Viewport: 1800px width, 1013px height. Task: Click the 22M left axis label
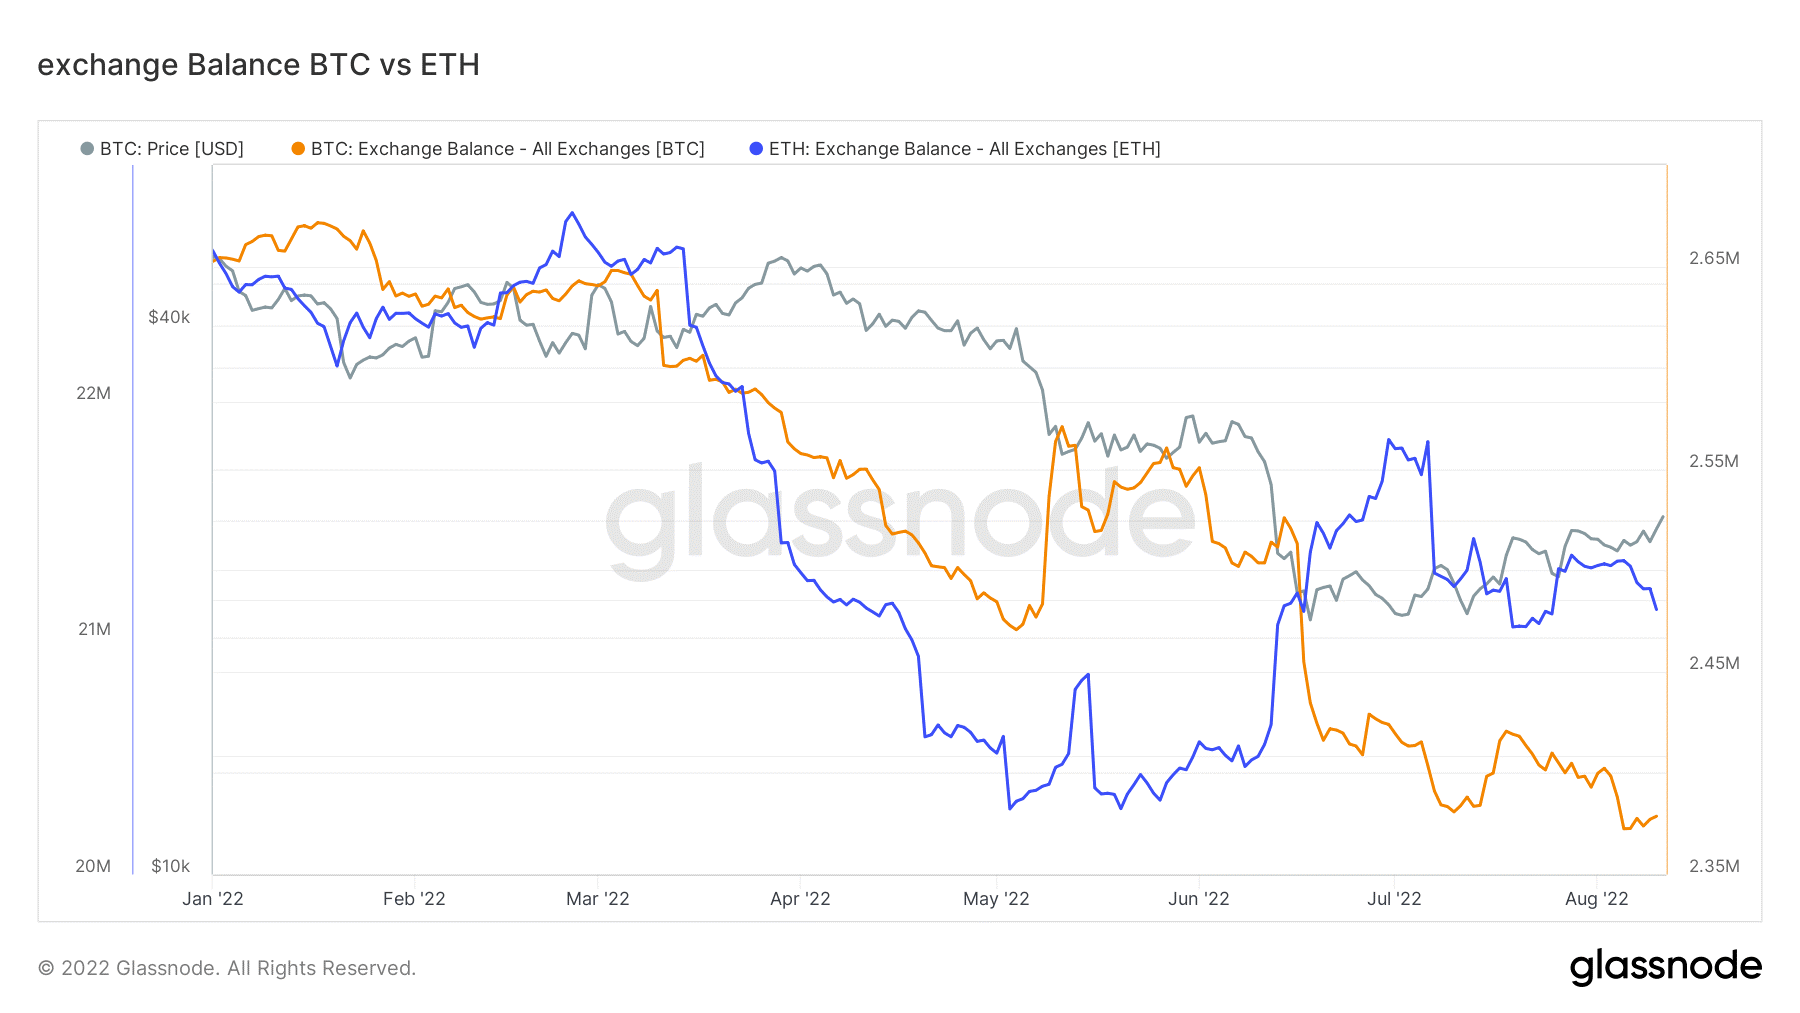click(x=94, y=393)
